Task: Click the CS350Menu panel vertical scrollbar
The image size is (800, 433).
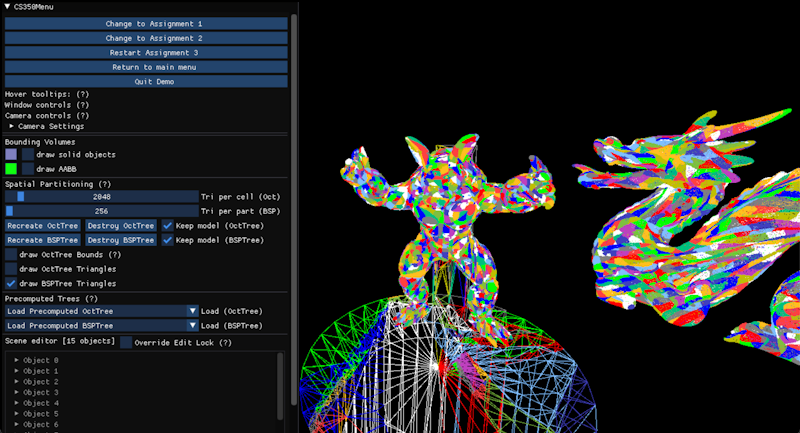Action: 293,210
